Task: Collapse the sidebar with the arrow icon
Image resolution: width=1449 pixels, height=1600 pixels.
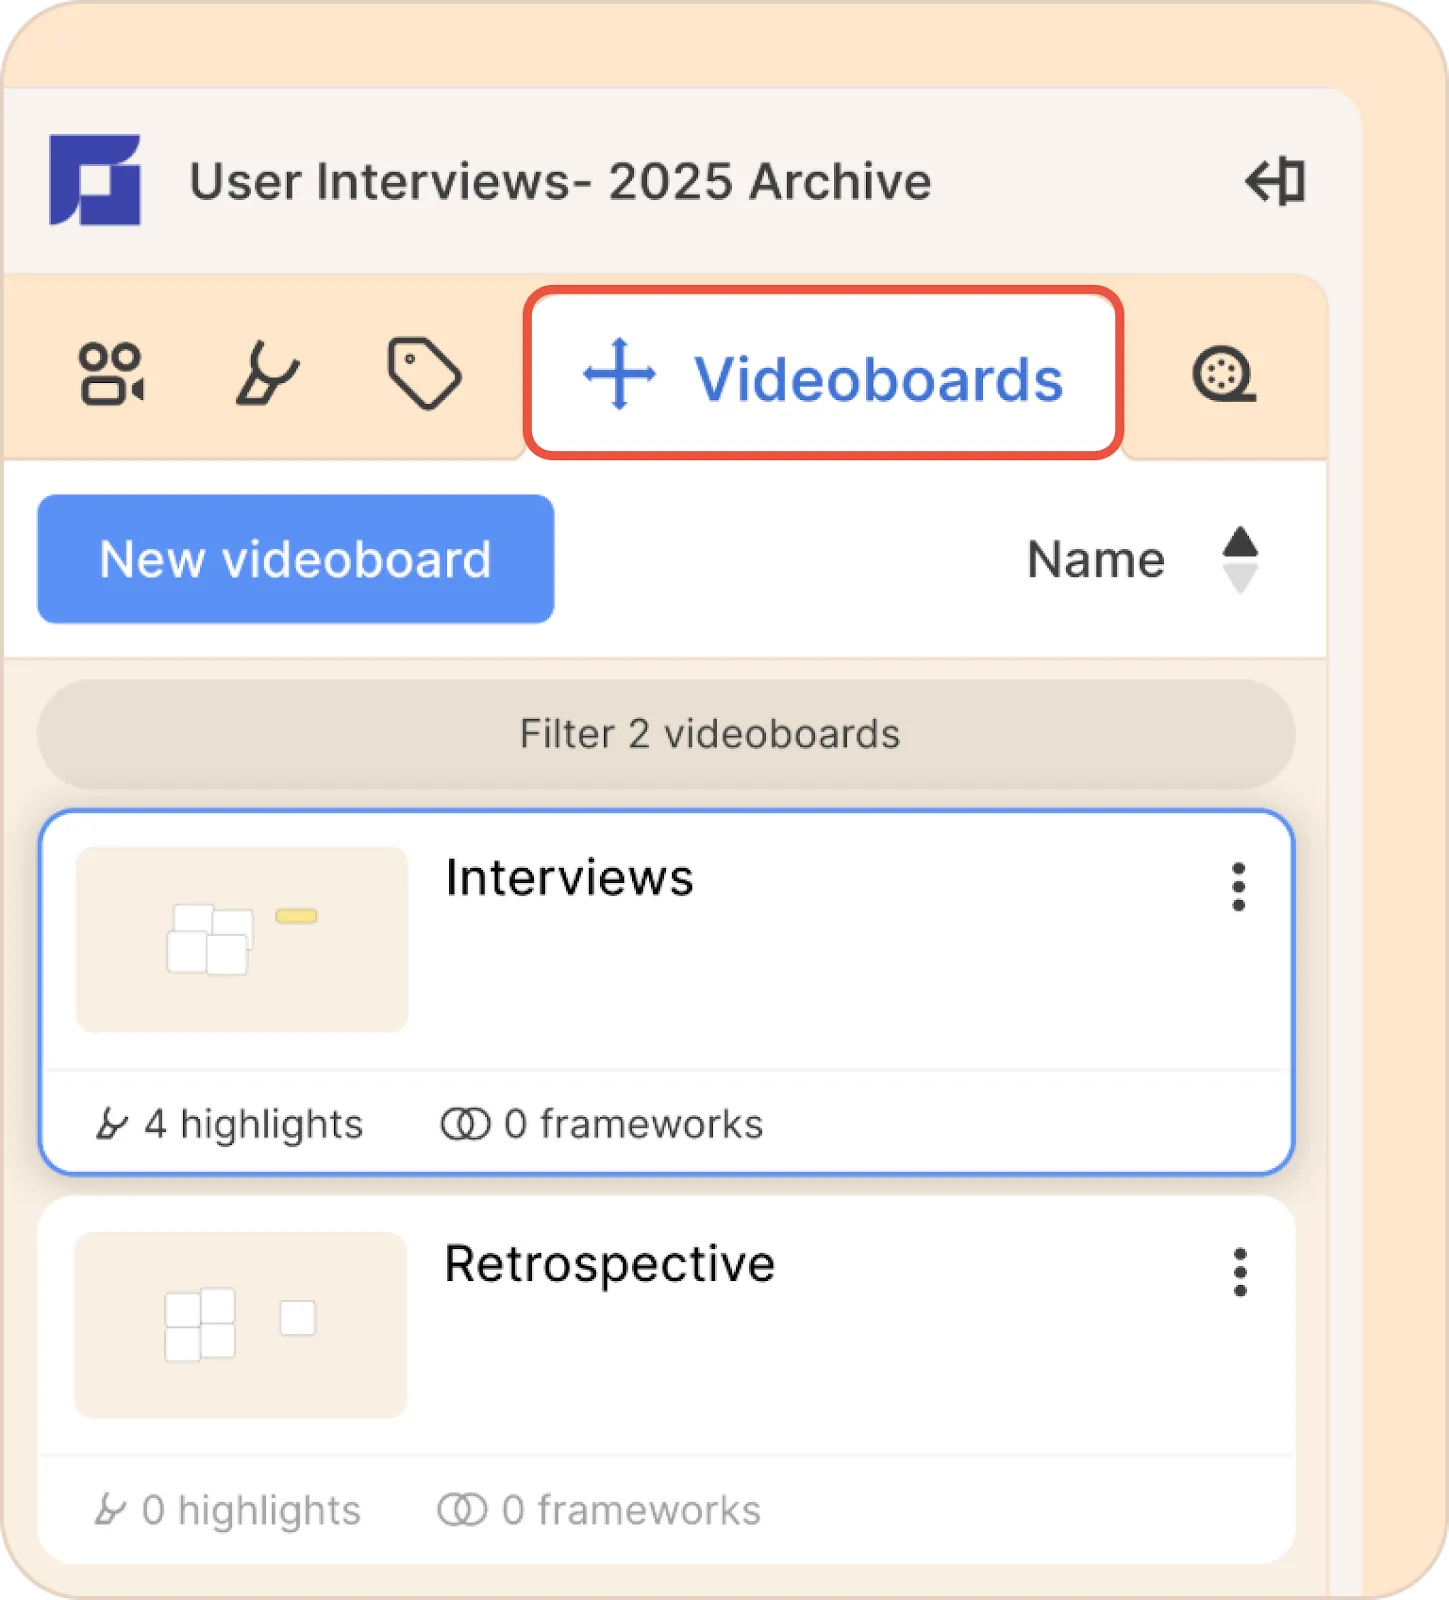Action: pyautogui.click(x=1275, y=181)
